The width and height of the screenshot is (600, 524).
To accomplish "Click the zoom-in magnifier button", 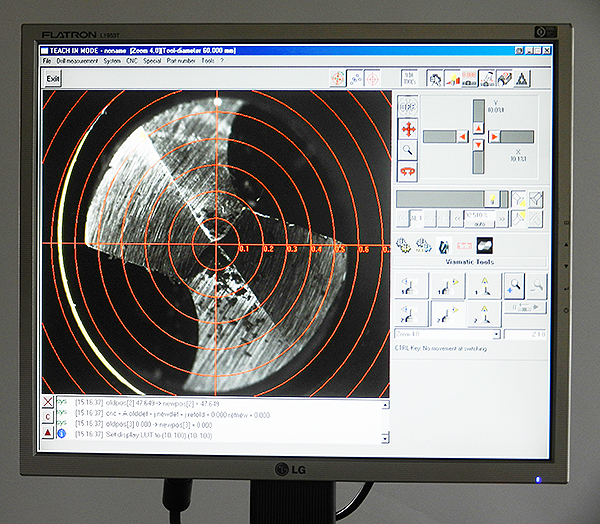I will coord(515,284).
